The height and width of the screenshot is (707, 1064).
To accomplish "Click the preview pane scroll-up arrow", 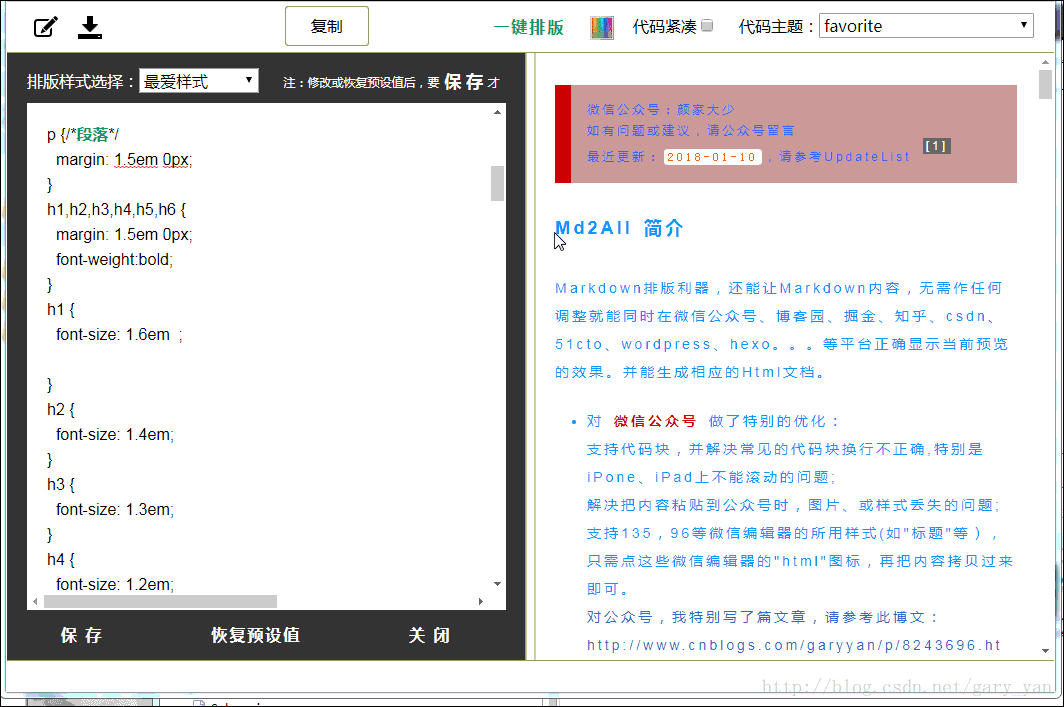I will [x=1045, y=62].
